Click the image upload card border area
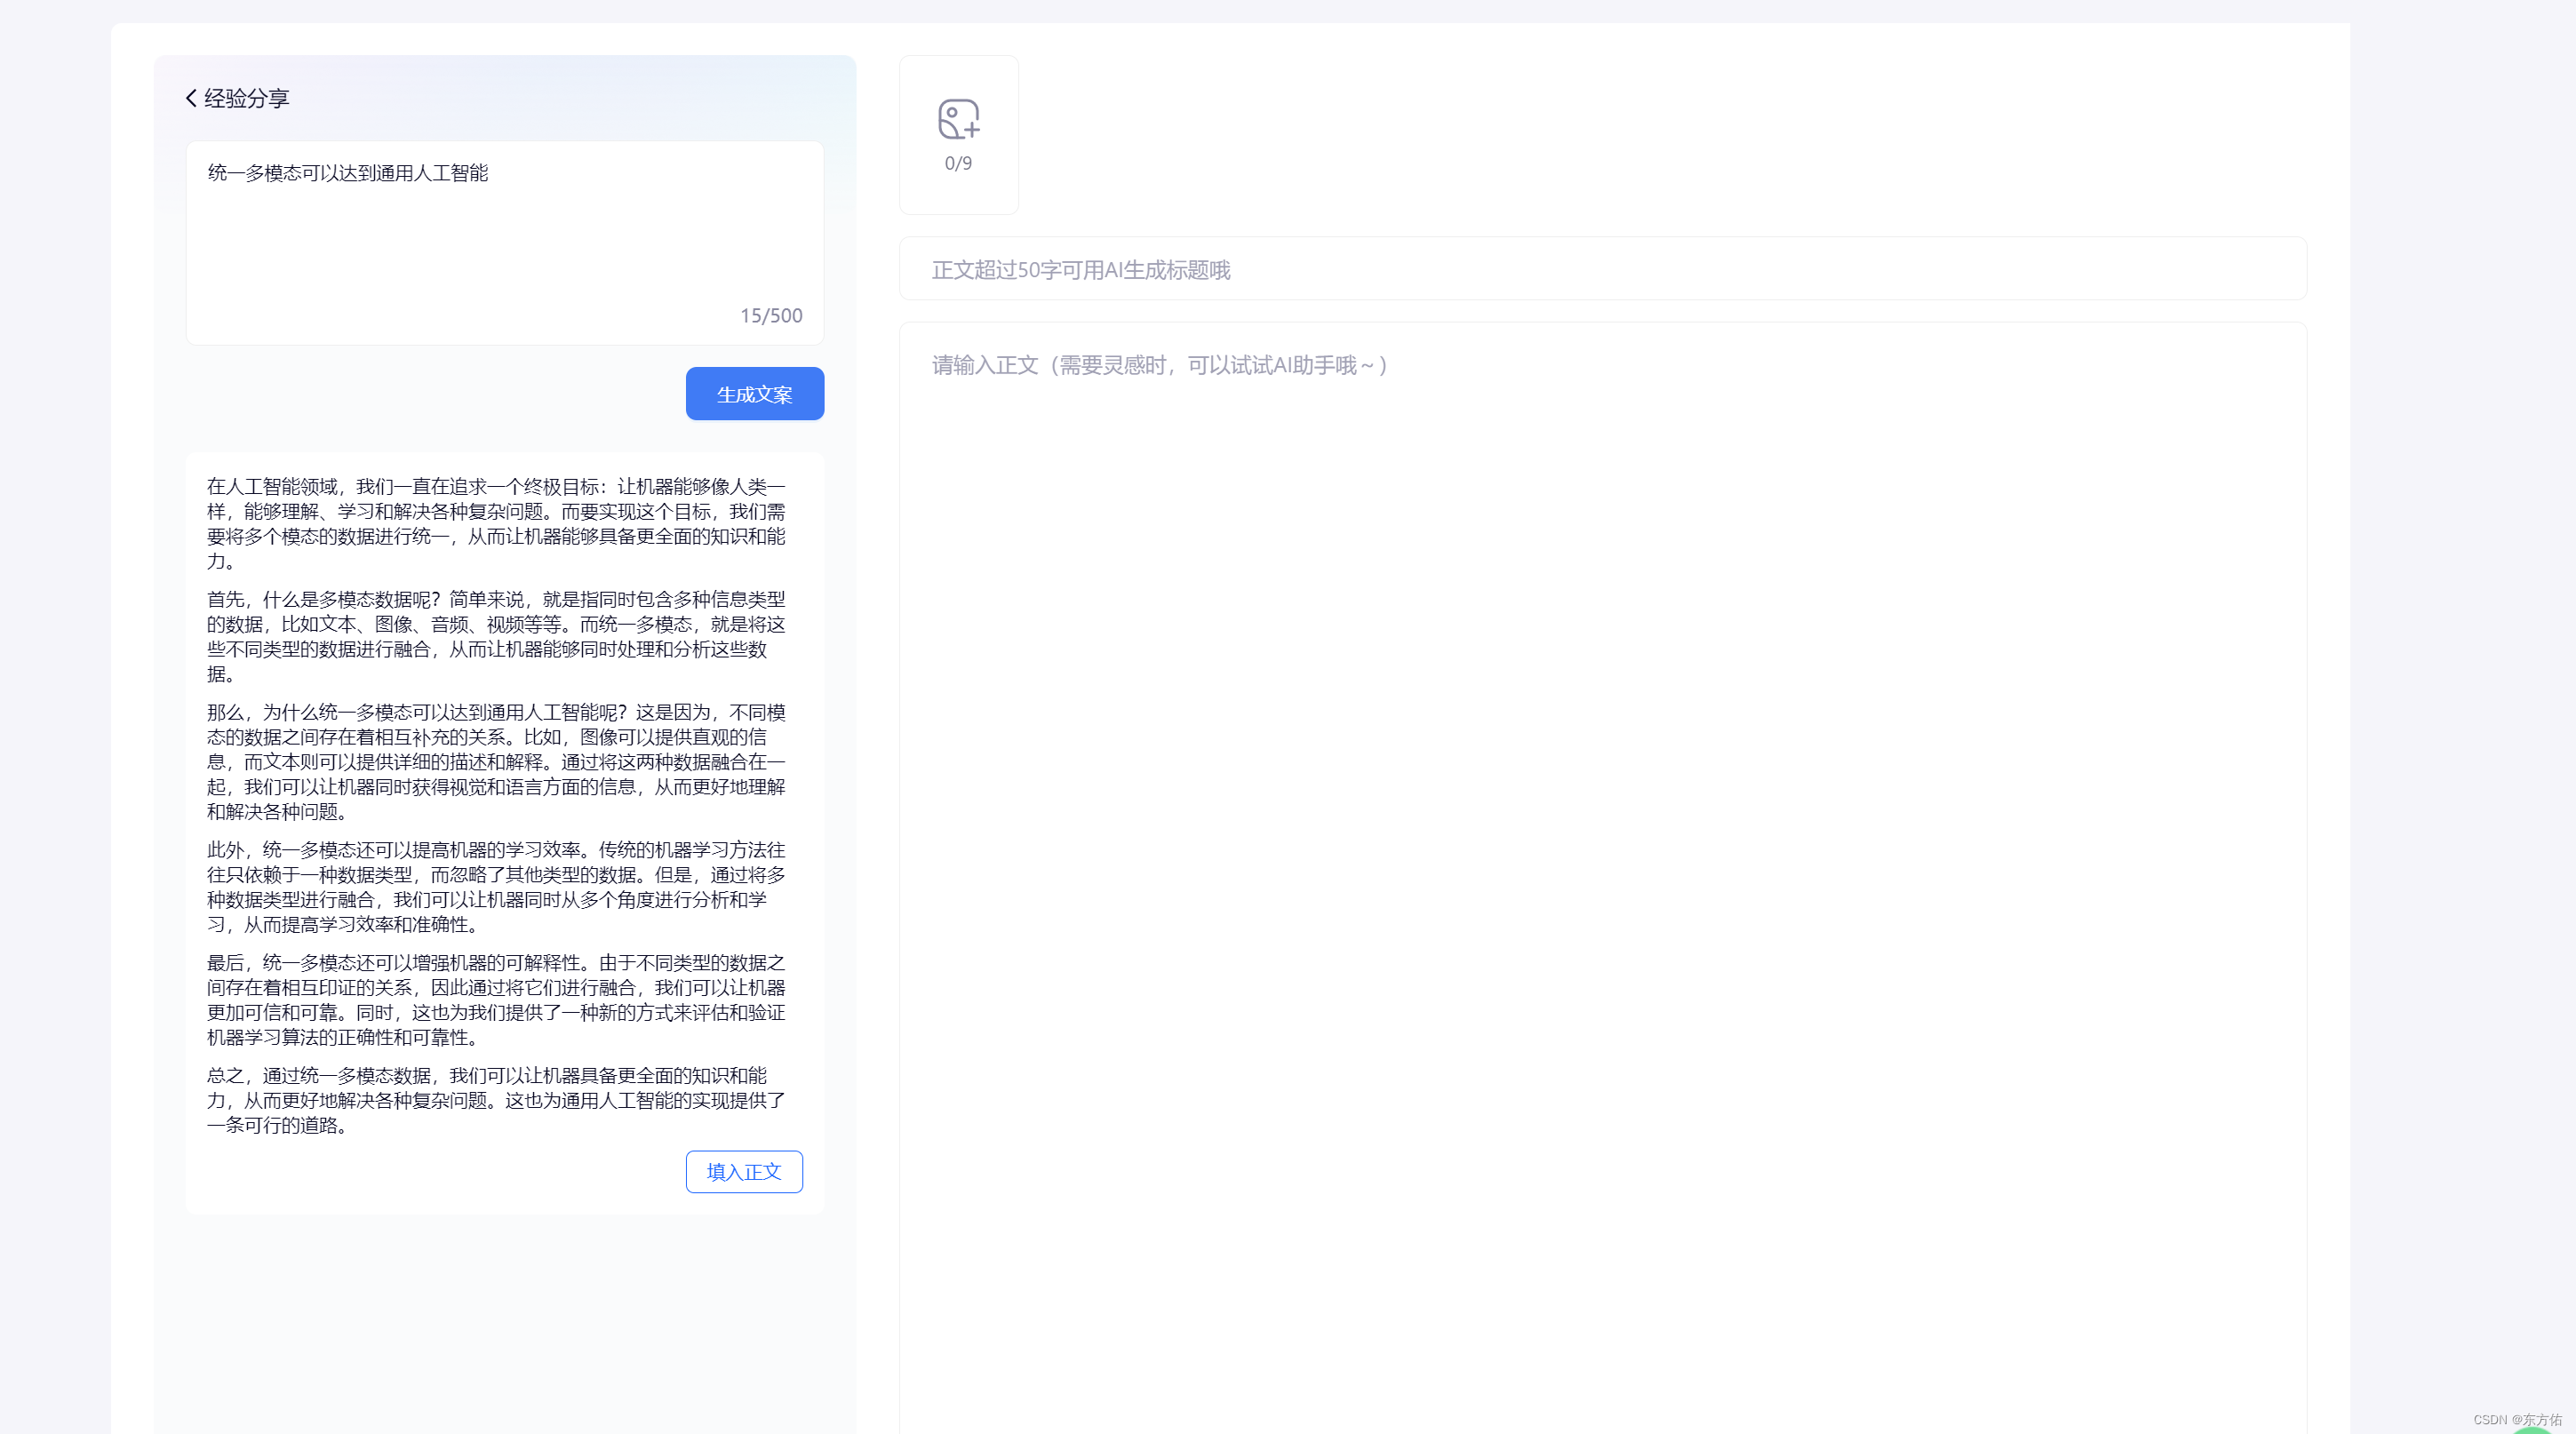Viewport: 2576px width, 1434px height. (958, 200)
